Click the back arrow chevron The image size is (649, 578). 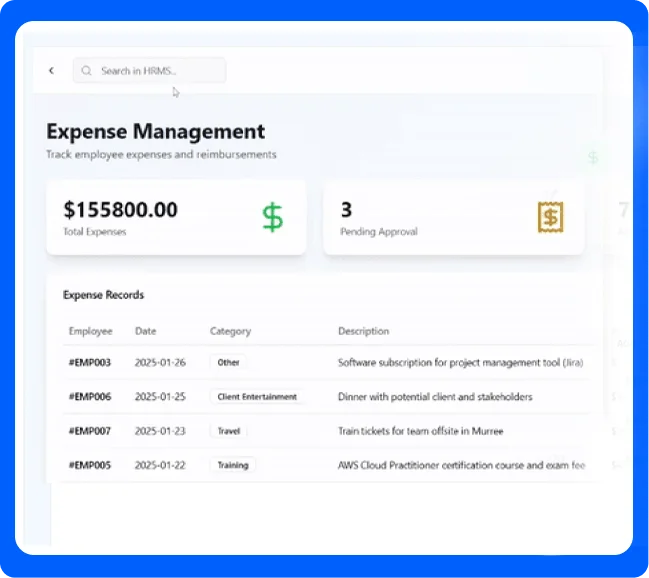51,71
